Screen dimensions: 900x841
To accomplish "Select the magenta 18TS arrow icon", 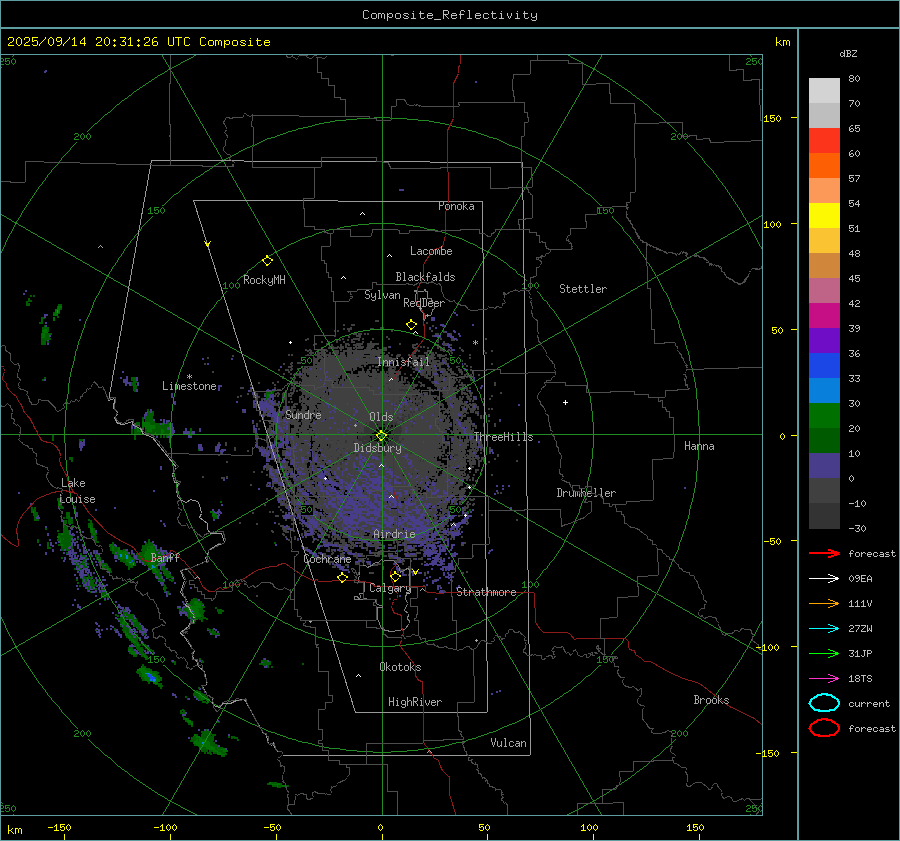I will pos(824,679).
